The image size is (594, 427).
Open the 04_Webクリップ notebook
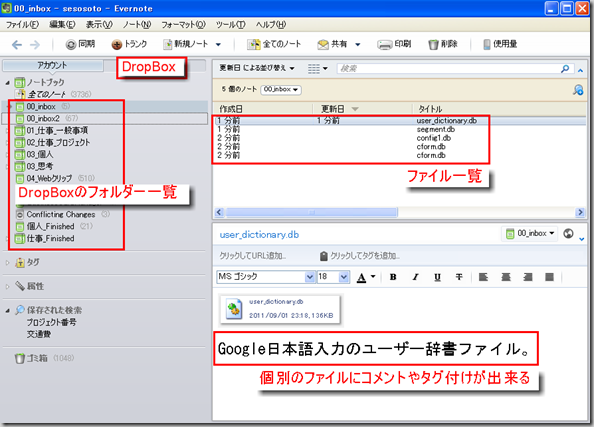coord(49,178)
